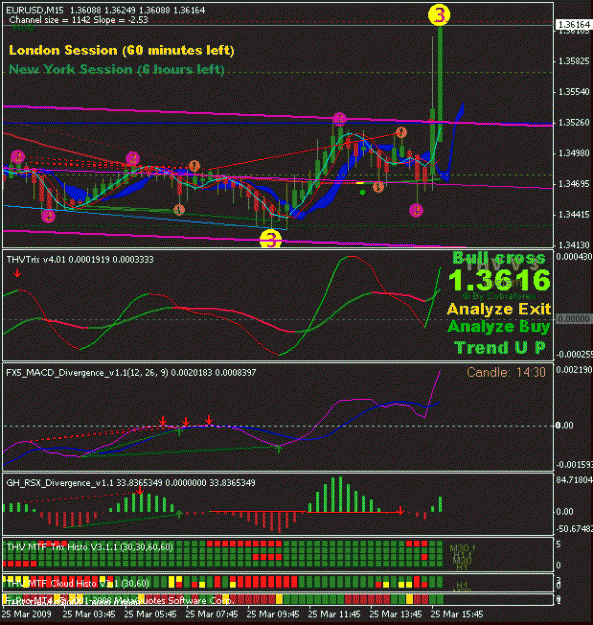Click the 1.34980 price scale value
Viewport: 593px width, 625px height.
pos(573,153)
